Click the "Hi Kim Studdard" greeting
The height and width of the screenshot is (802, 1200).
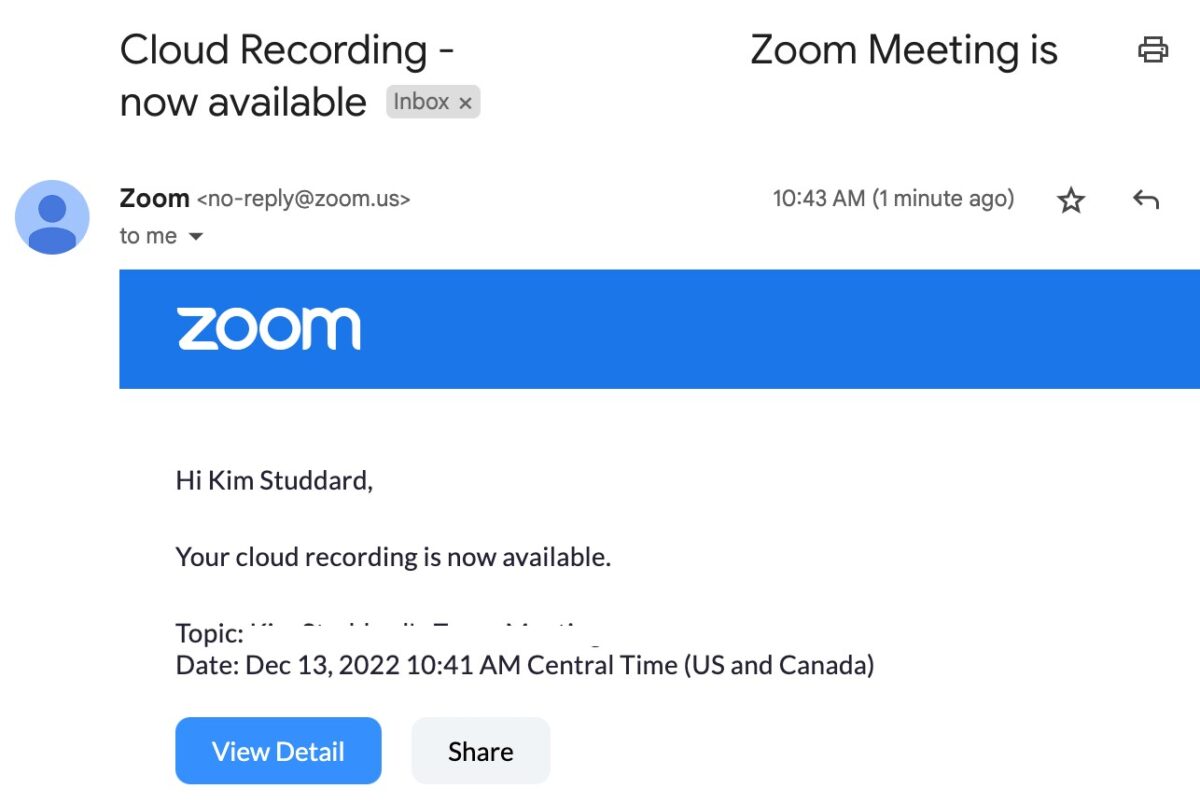coord(274,481)
